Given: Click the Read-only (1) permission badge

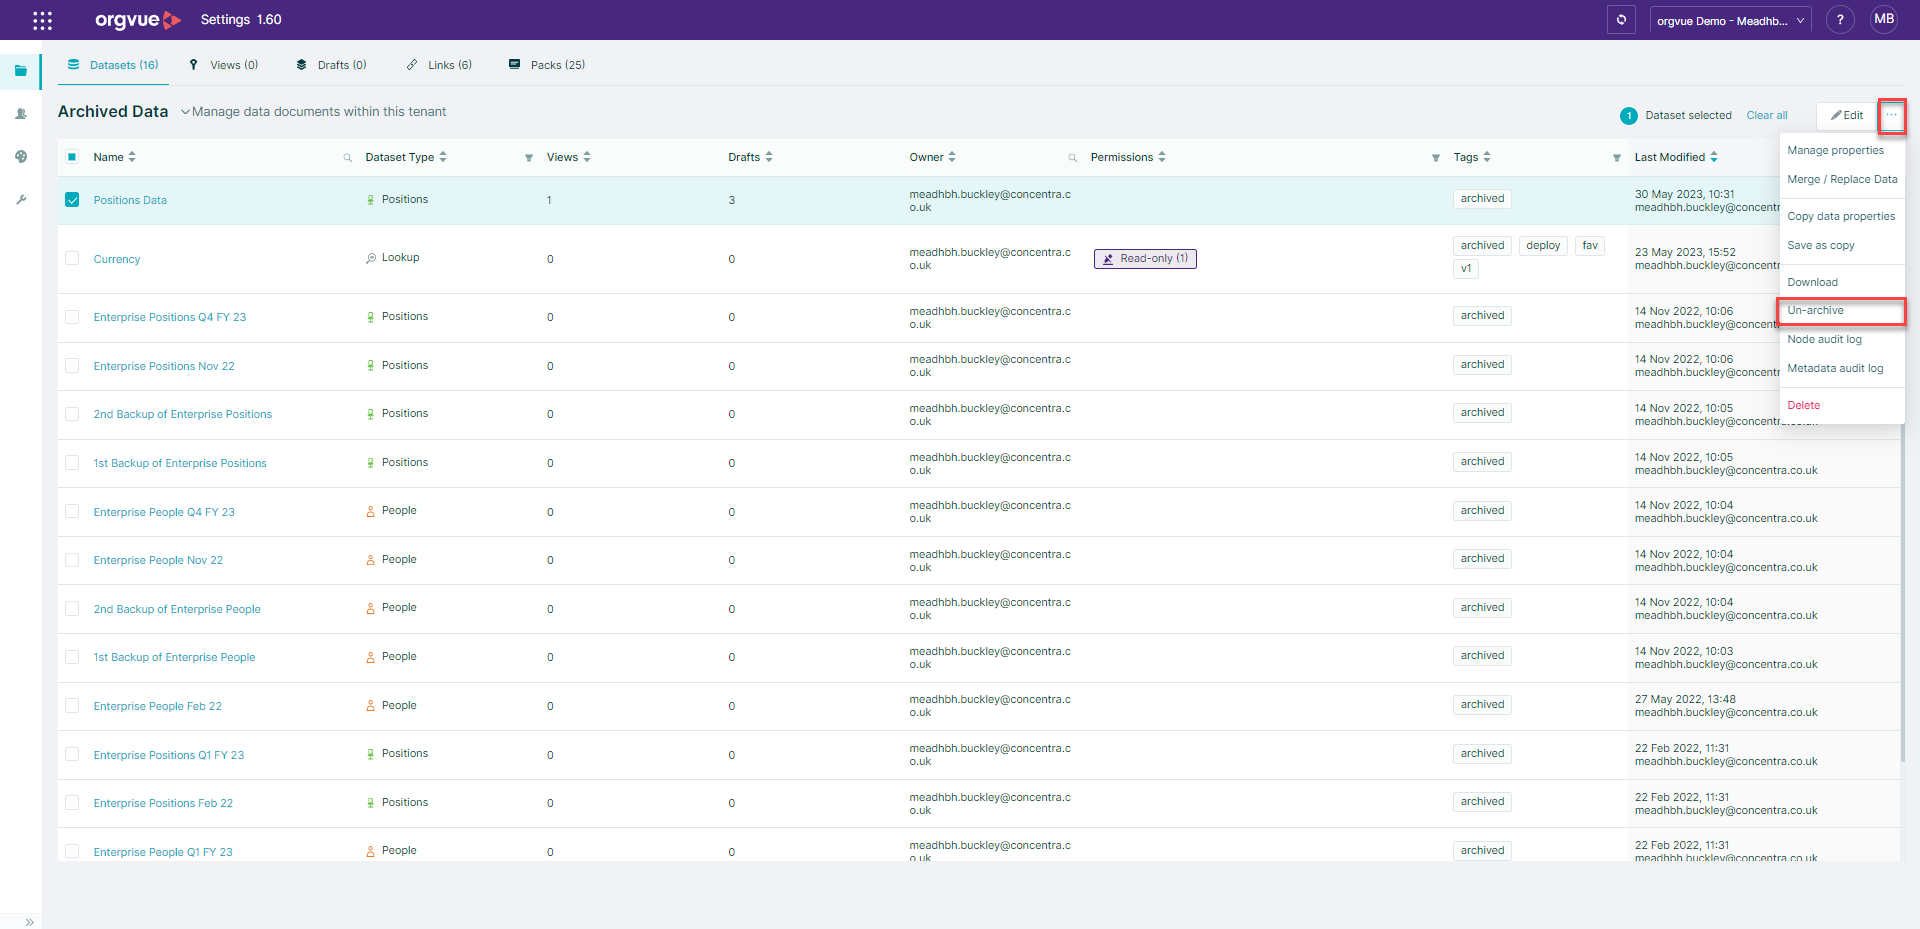Looking at the screenshot, I should pos(1145,259).
